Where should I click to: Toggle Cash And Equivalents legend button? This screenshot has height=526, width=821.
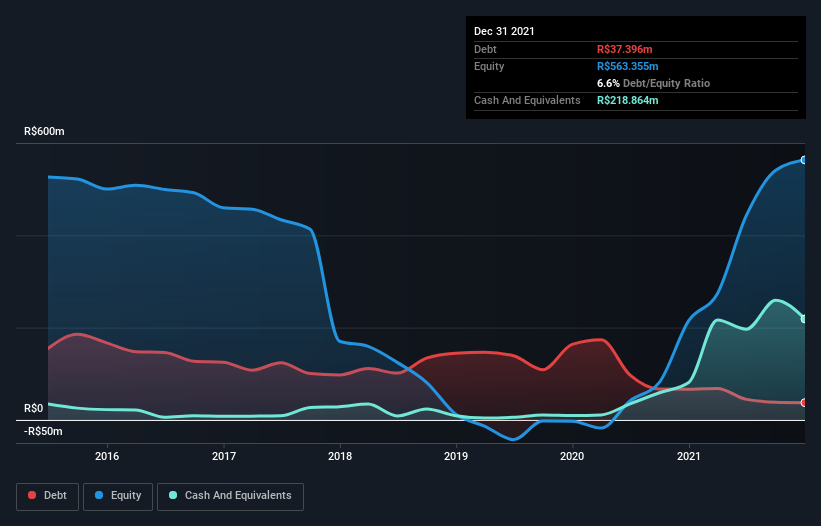click(x=230, y=496)
